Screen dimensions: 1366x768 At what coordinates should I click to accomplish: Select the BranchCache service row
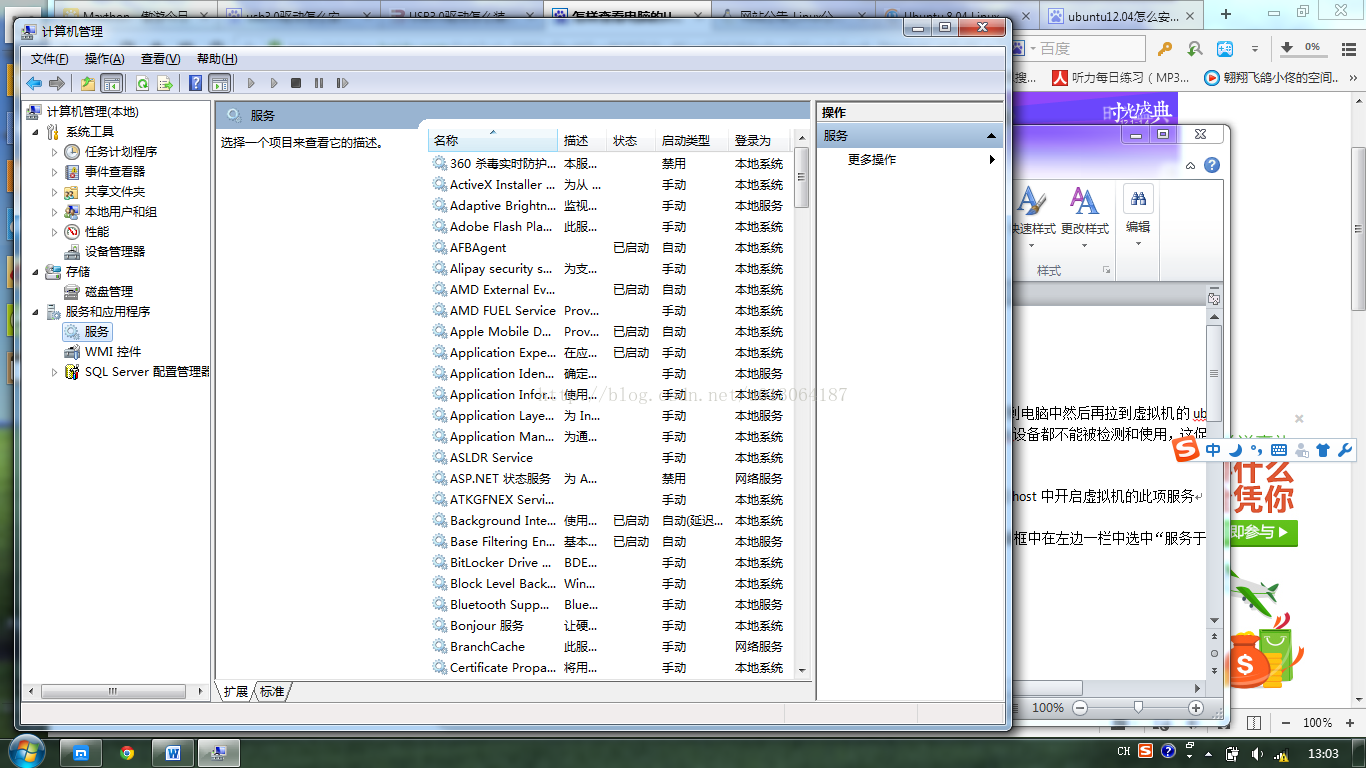tap(610, 647)
